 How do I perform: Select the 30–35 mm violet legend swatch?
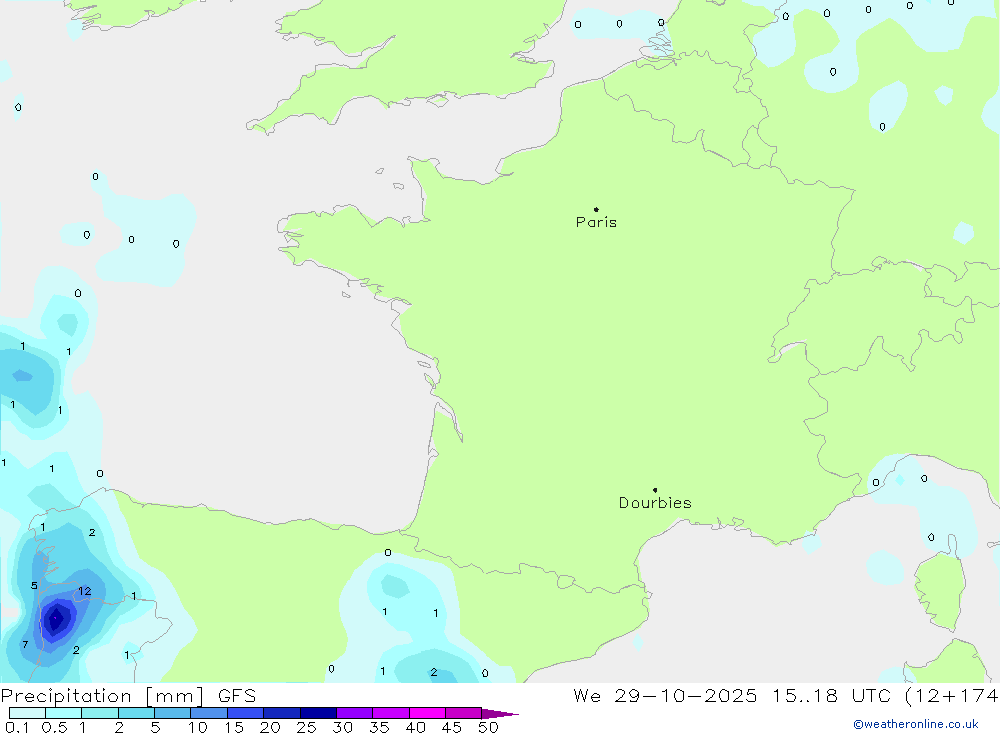coord(354,713)
